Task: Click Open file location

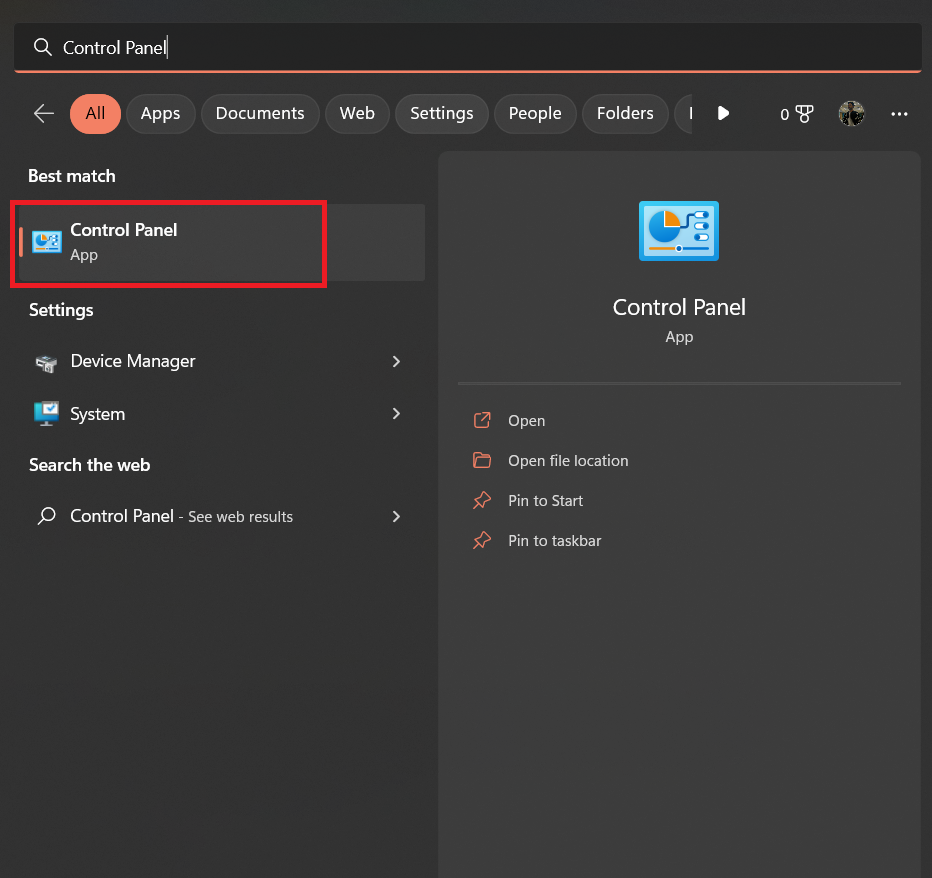Action: pyautogui.click(x=568, y=461)
